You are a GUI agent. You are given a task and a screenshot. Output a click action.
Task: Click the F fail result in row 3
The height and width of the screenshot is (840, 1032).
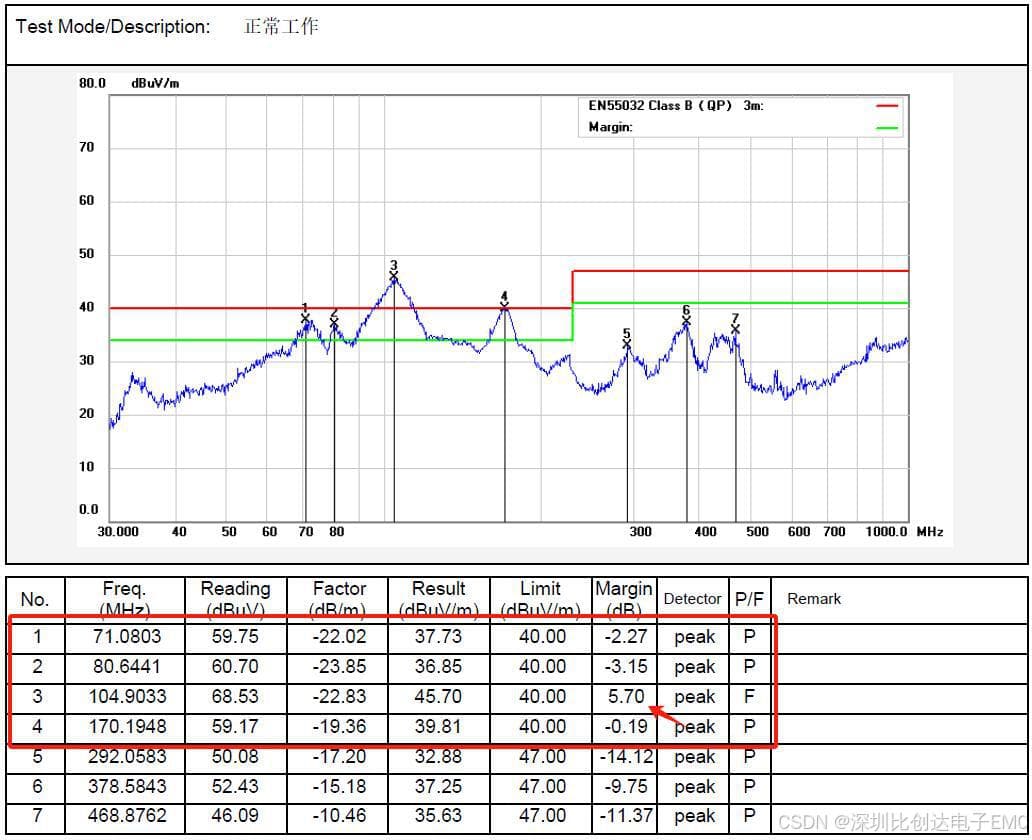tap(749, 696)
